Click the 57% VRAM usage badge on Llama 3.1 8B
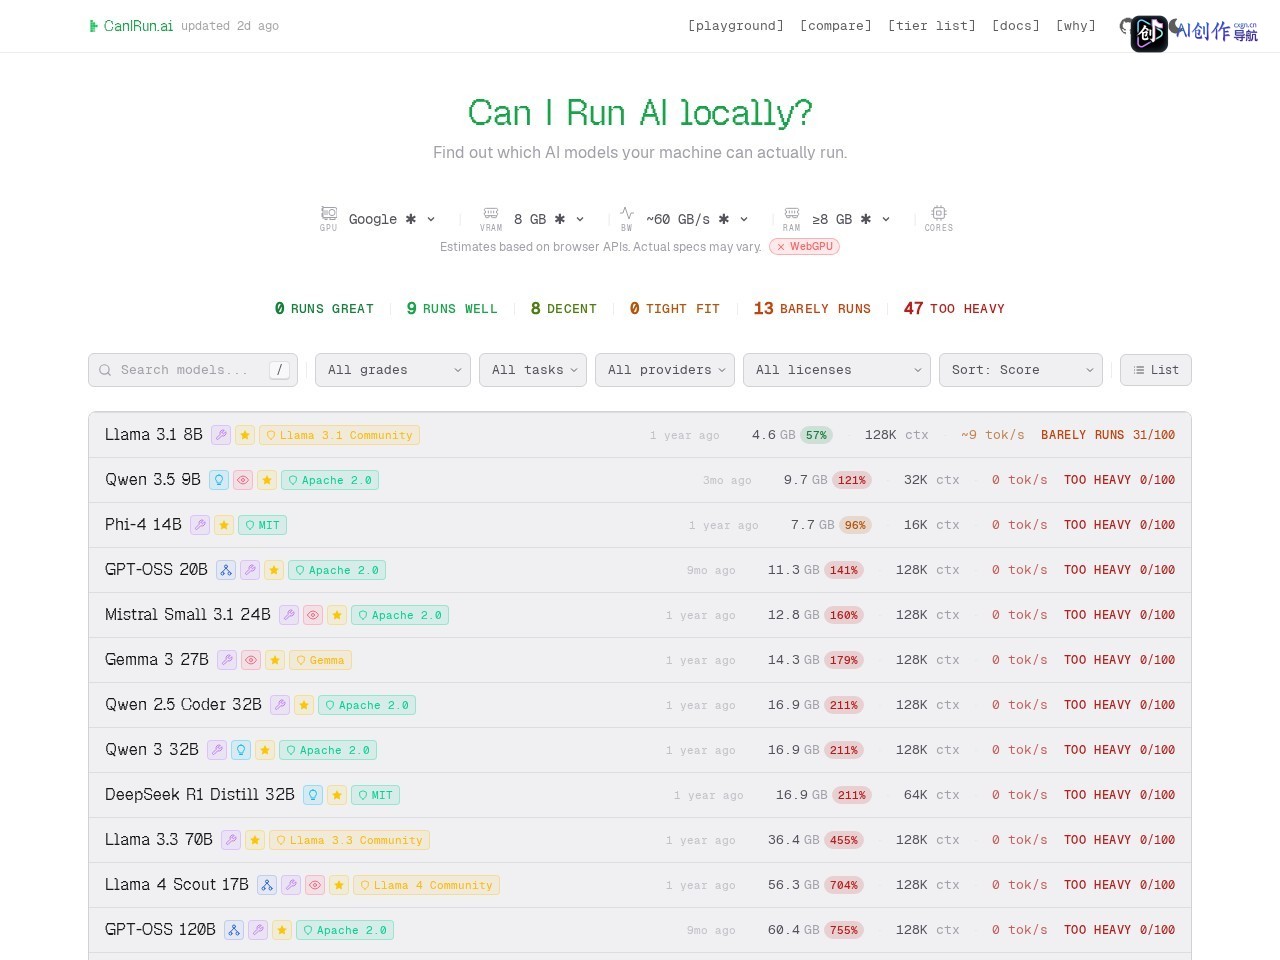Image resolution: width=1280 pixels, height=960 pixels. [817, 435]
